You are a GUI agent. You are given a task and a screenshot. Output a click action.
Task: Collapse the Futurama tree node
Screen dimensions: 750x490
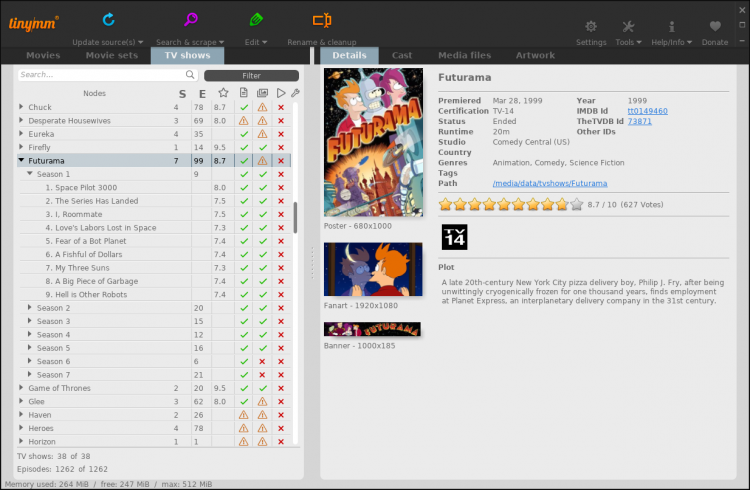tap(22, 160)
